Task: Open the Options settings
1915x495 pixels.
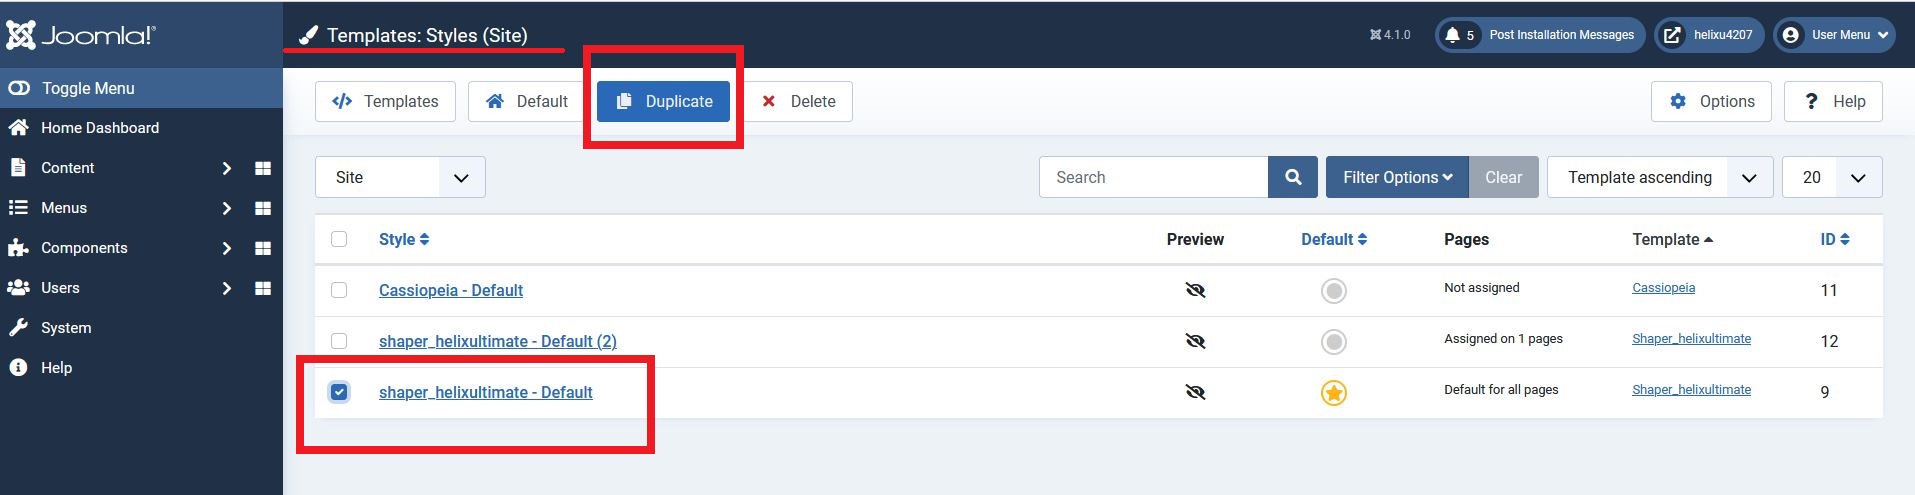Action: click(x=1711, y=101)
